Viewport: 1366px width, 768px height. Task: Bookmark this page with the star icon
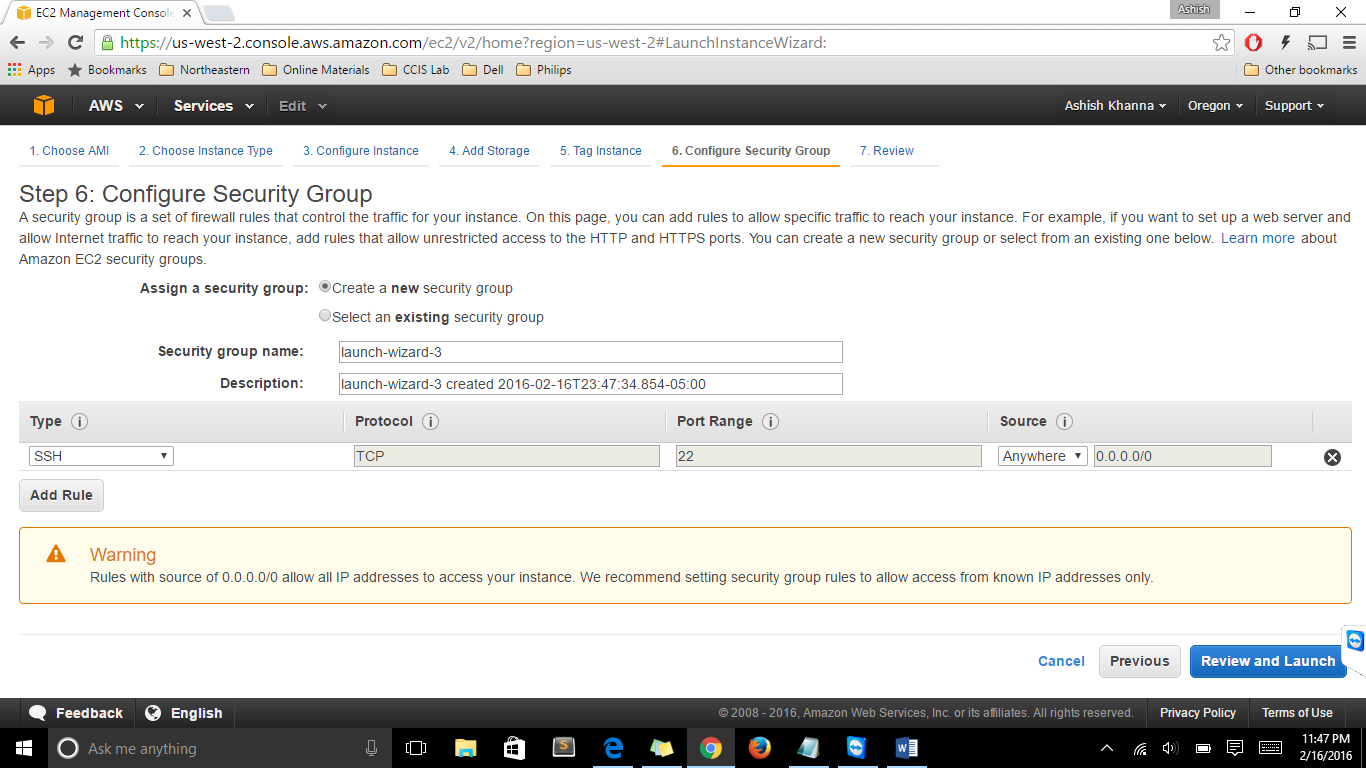pyautogui.click(x=1221, y=43)
